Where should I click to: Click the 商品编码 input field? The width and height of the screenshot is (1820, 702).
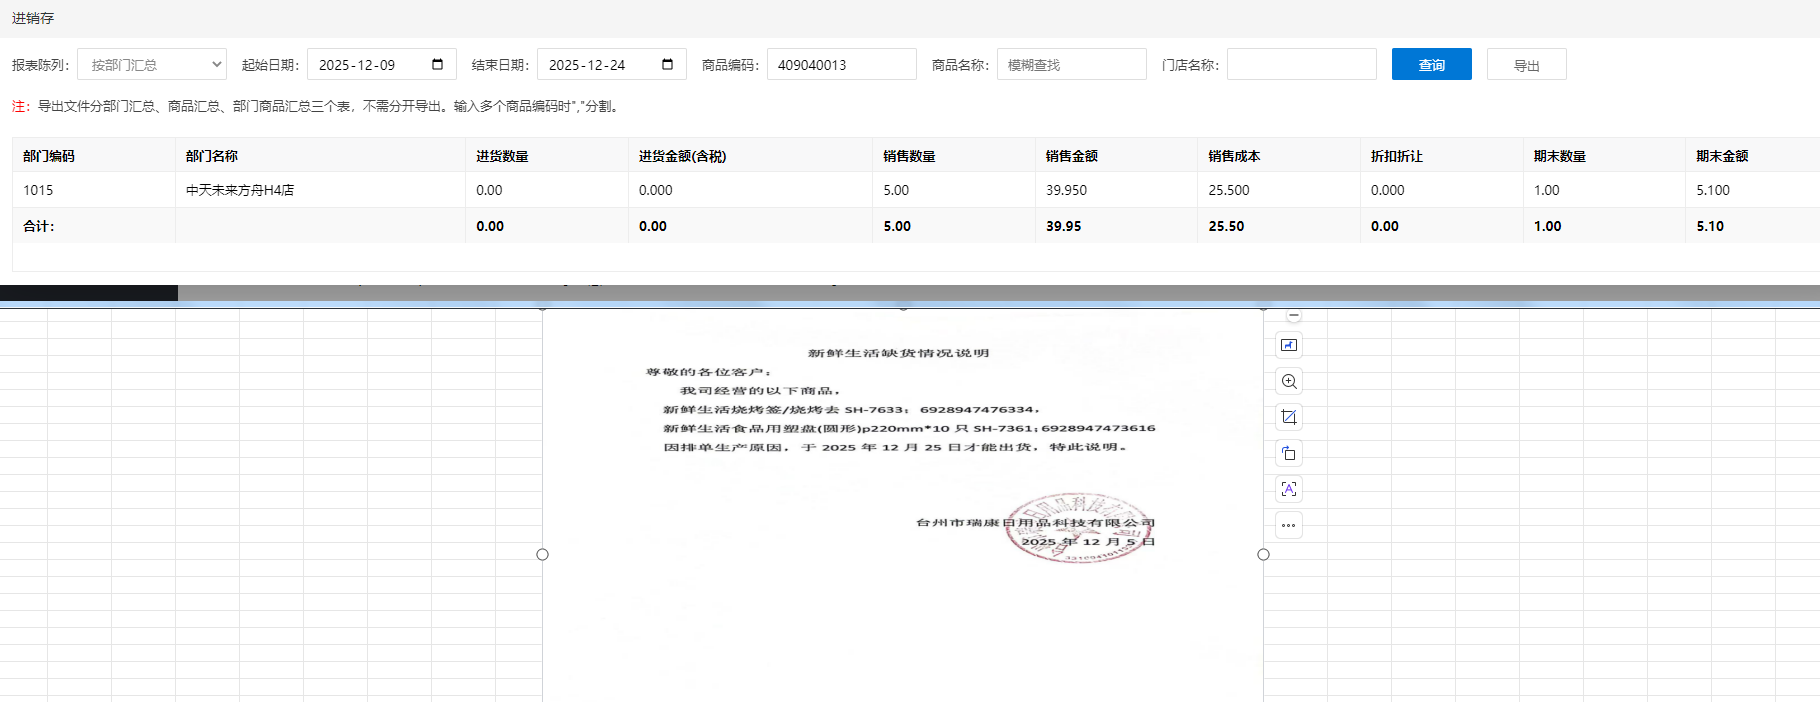(841, 65)
